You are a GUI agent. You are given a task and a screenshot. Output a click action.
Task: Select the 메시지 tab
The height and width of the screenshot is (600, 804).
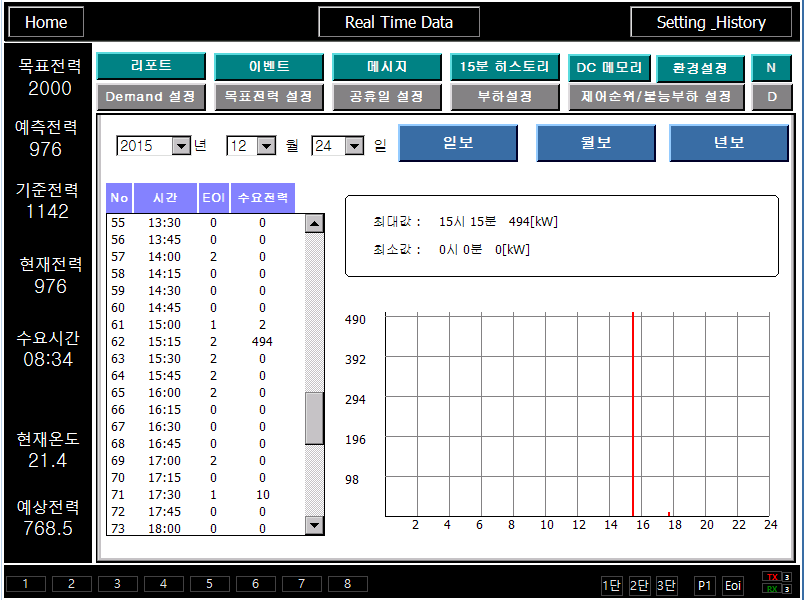(x=387, y=66)
